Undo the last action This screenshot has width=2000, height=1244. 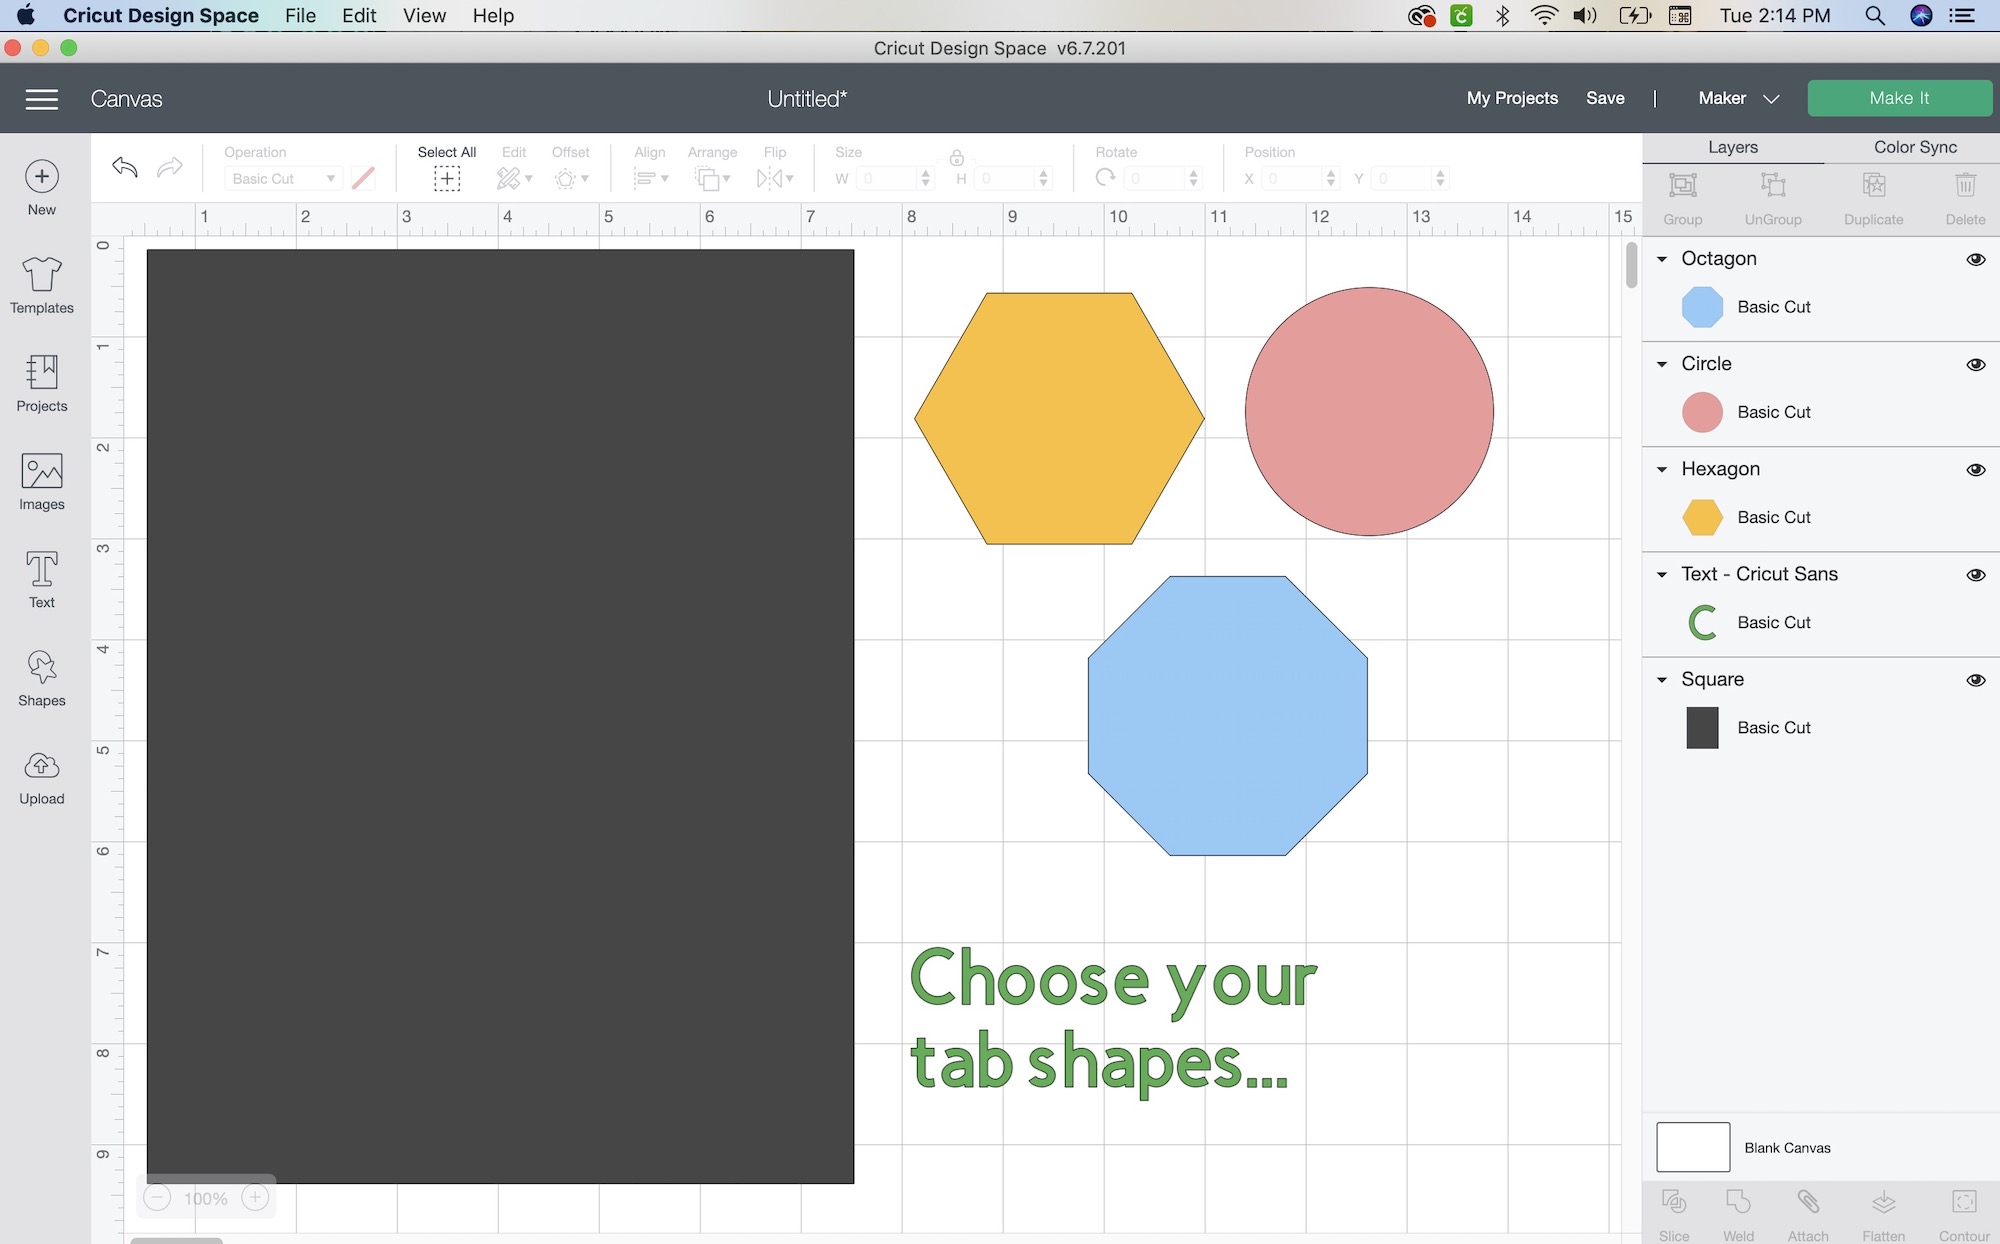[x=125, y=167]
